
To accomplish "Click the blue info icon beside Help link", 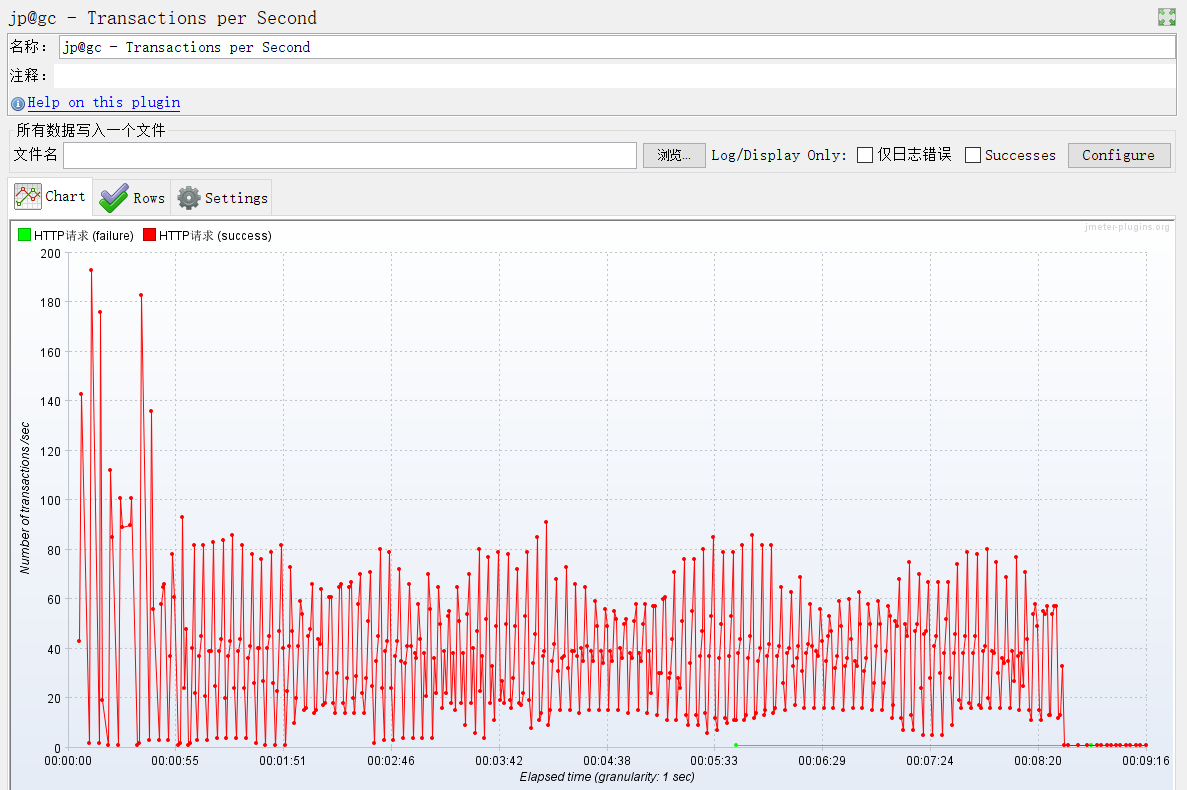I will 18,104.
